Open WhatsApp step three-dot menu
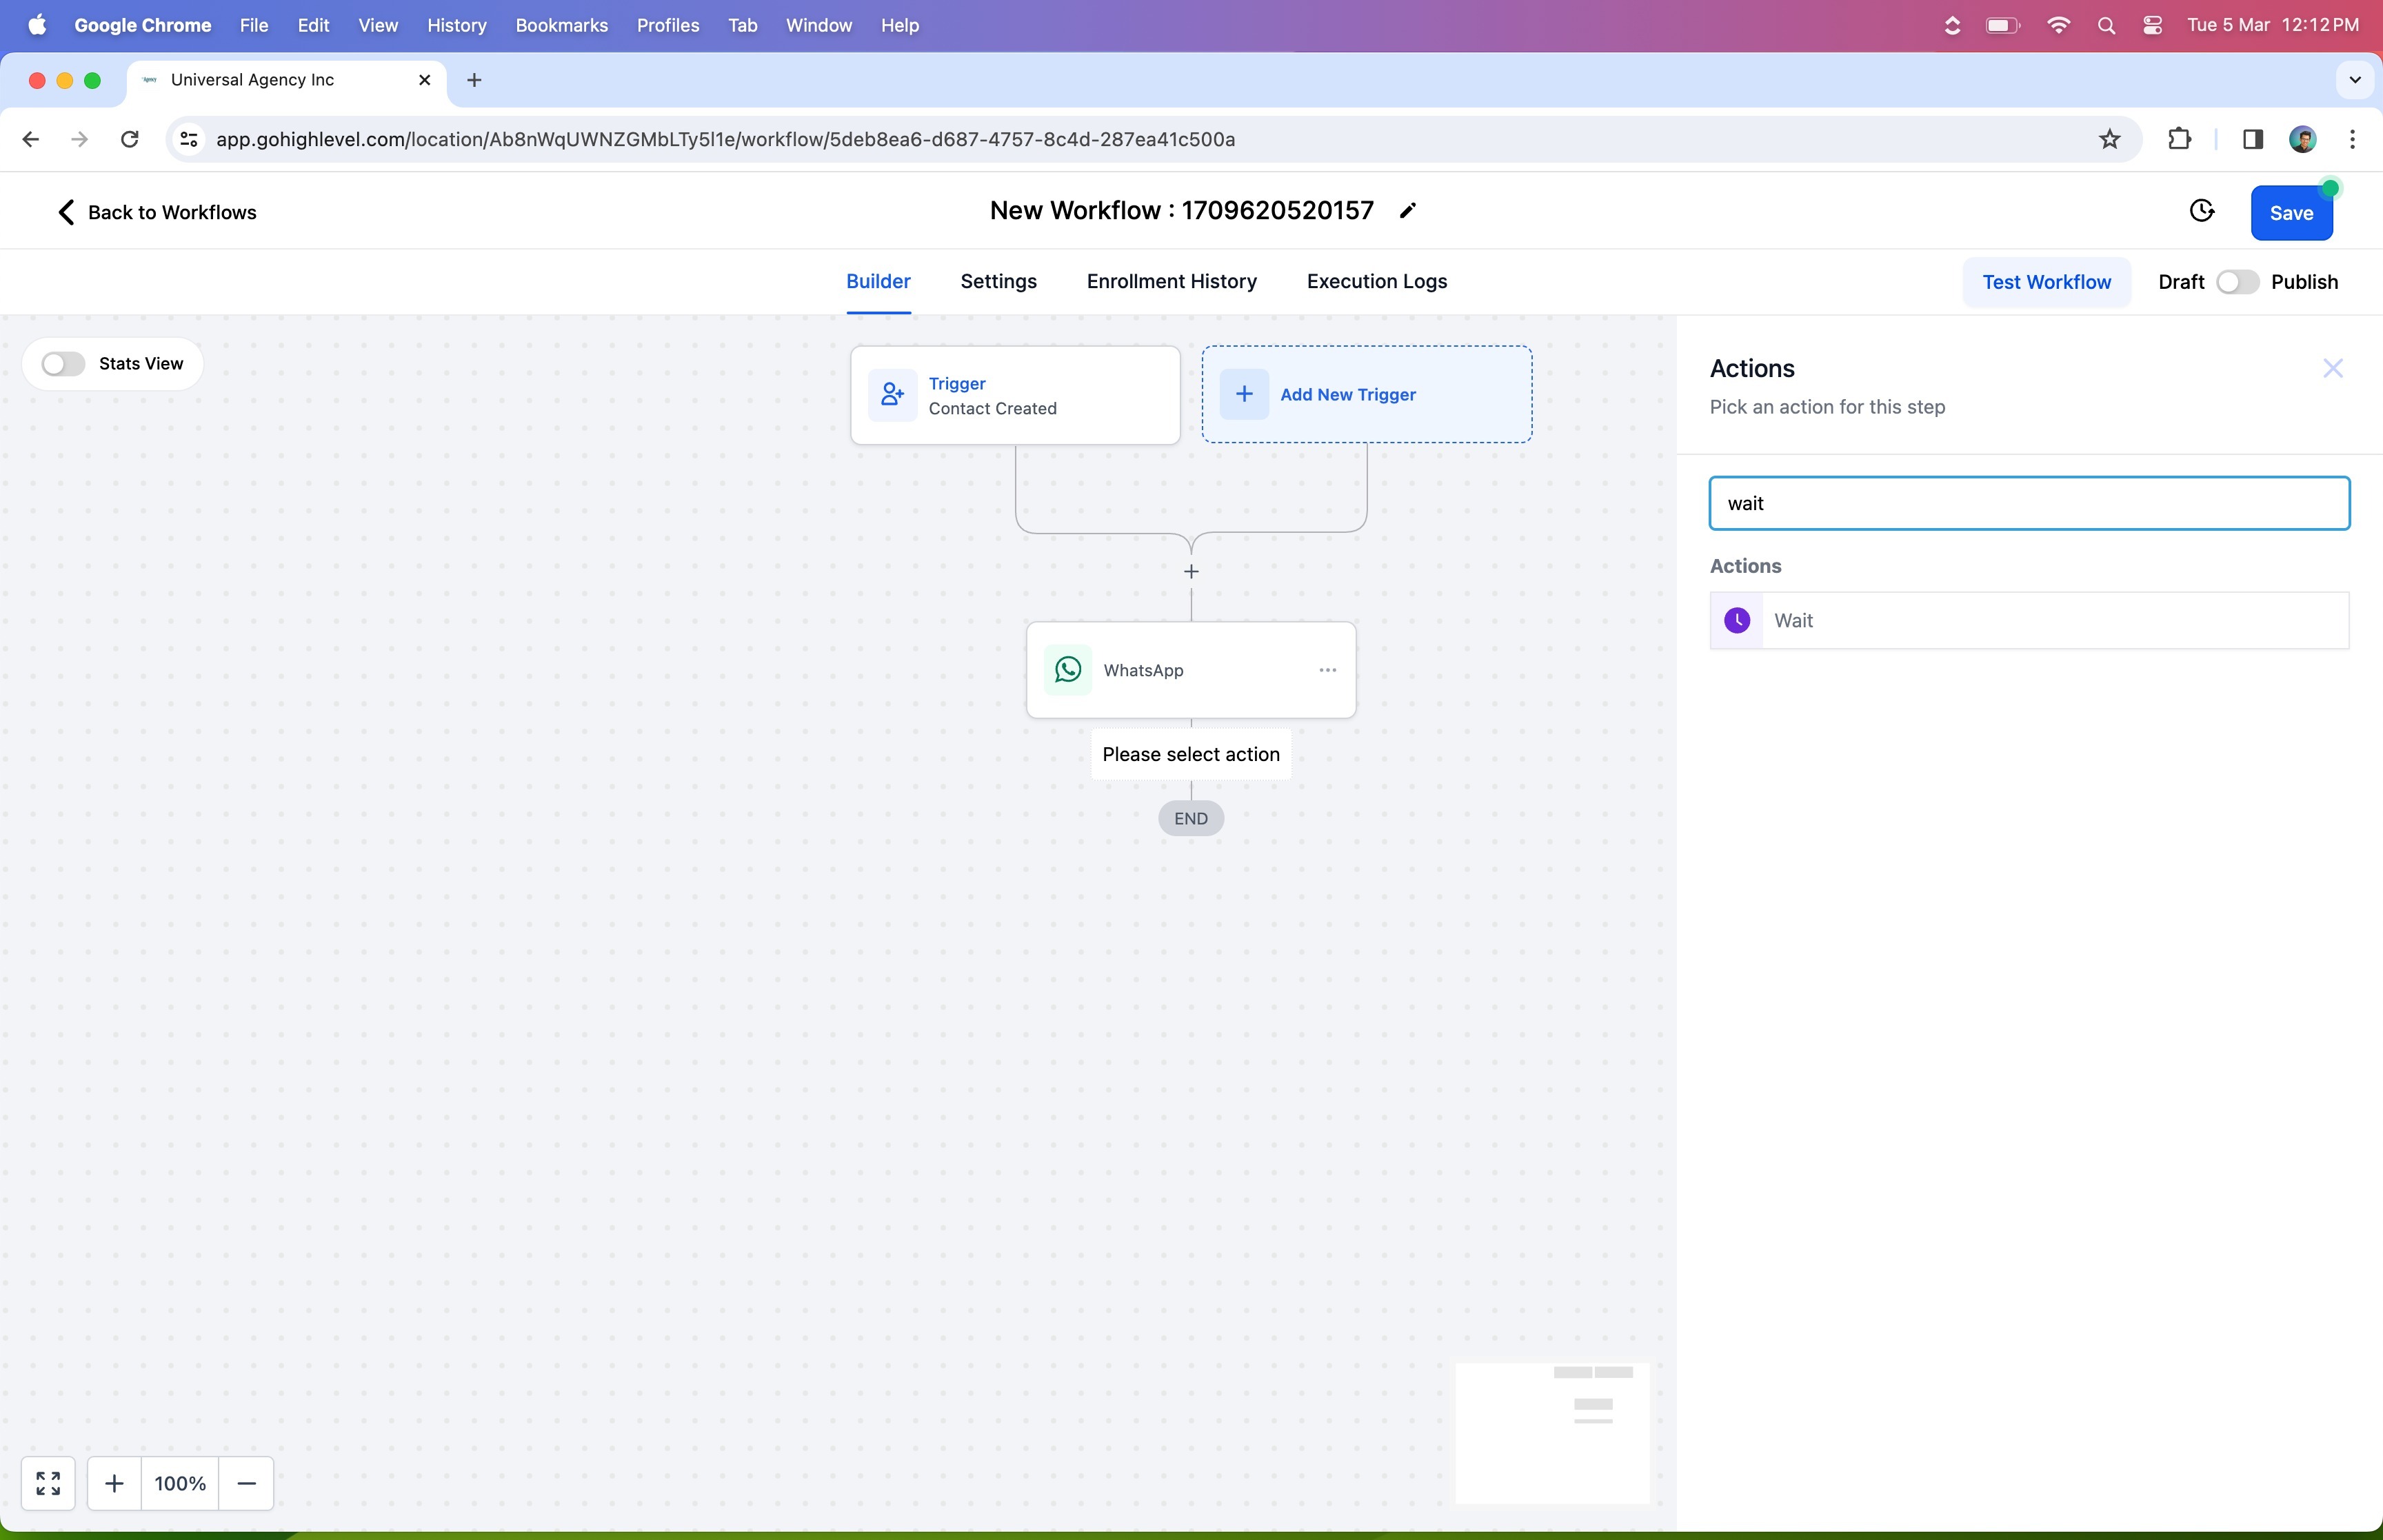This screenshot has width=2383, height=1540. 1327,670
